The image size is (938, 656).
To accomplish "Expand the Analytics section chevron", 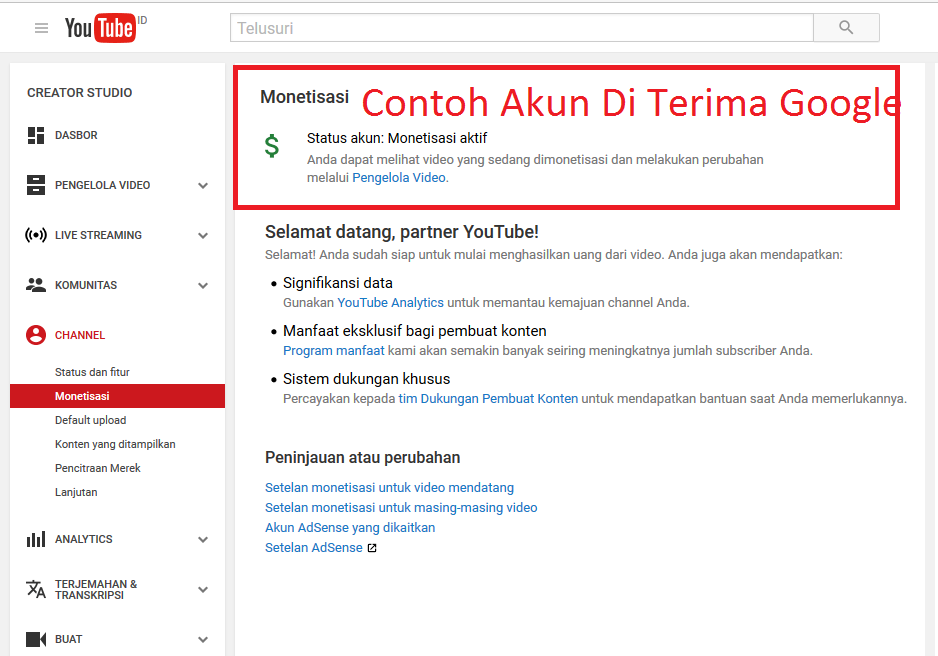I will (204, 539).
